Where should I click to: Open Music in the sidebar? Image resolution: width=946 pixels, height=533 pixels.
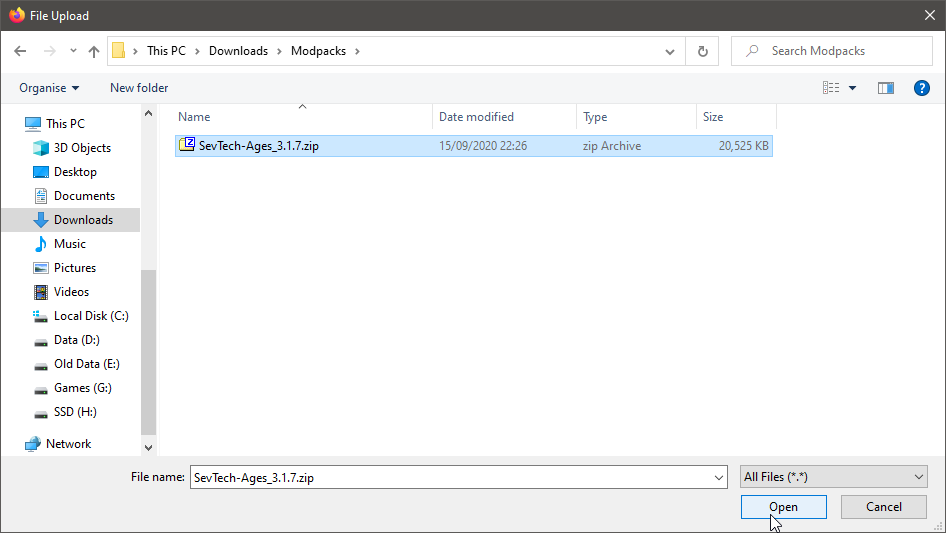(x=69, y=244)
